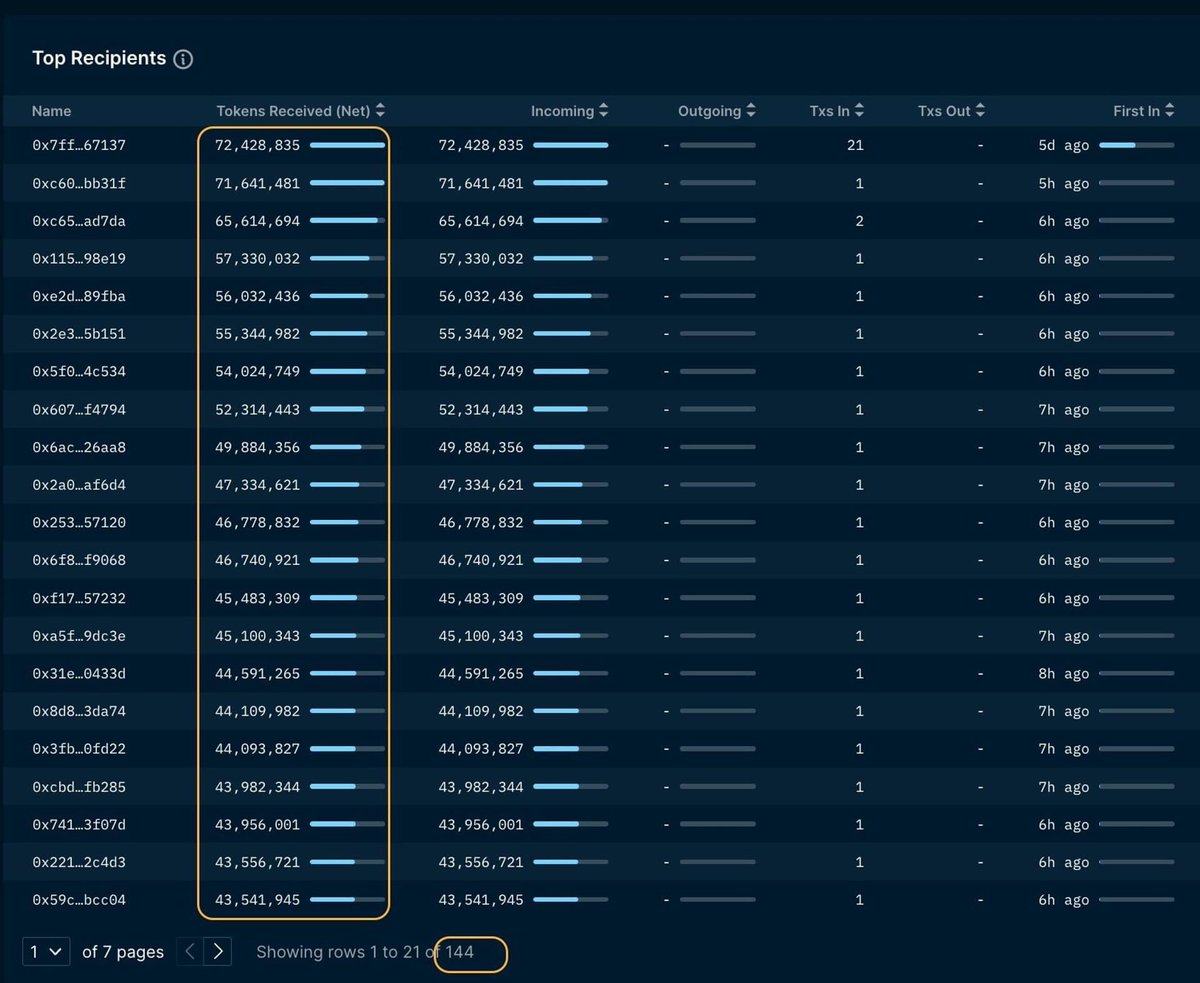Viewport: 1200px width, 983px height.
Task: Click Incoming bar for 0x59c…bcc04
Action: coord(570,900)
